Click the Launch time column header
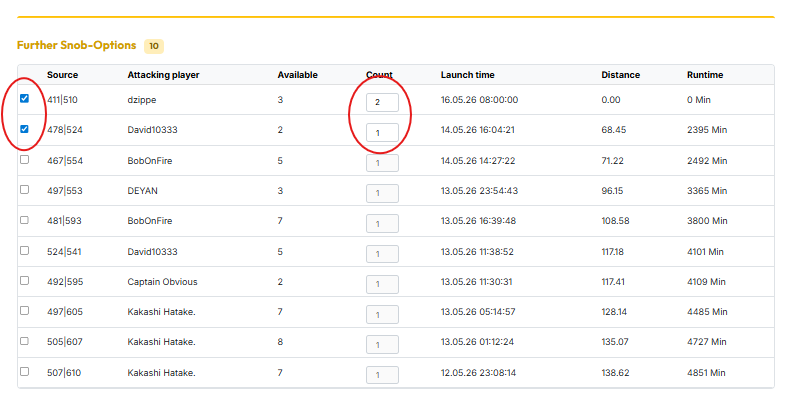This screenshot has width=788, height=394. 467,75
